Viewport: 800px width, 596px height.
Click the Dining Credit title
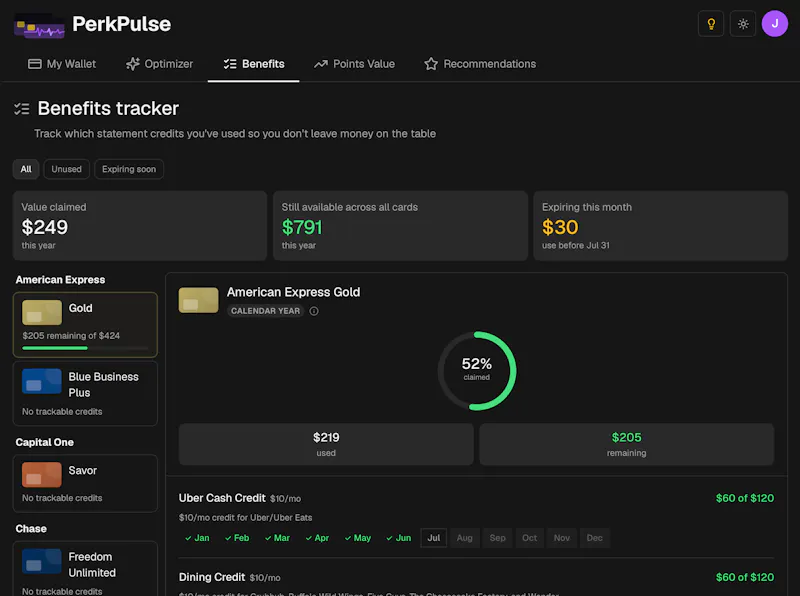(x=212, y=577)
